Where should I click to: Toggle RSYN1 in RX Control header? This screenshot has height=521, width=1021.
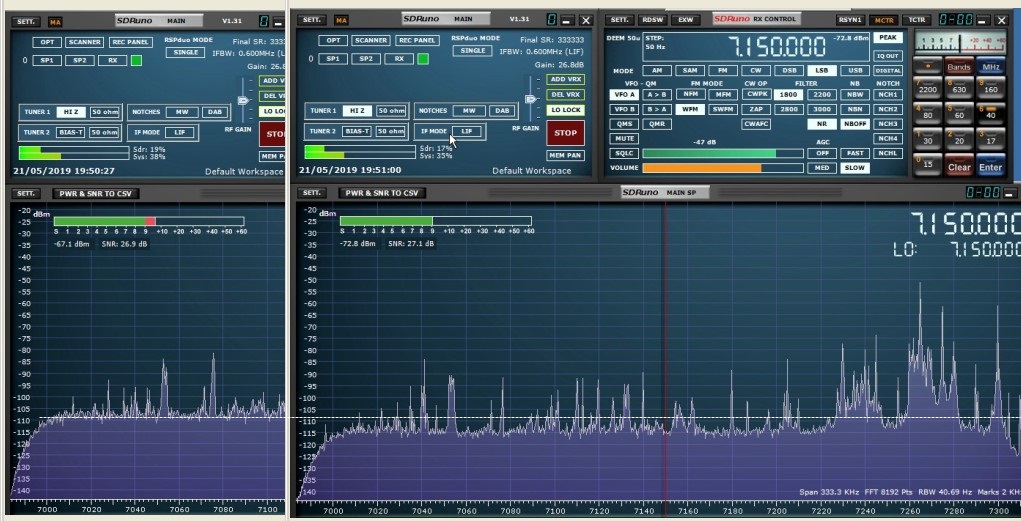click(x=850, y=20)
